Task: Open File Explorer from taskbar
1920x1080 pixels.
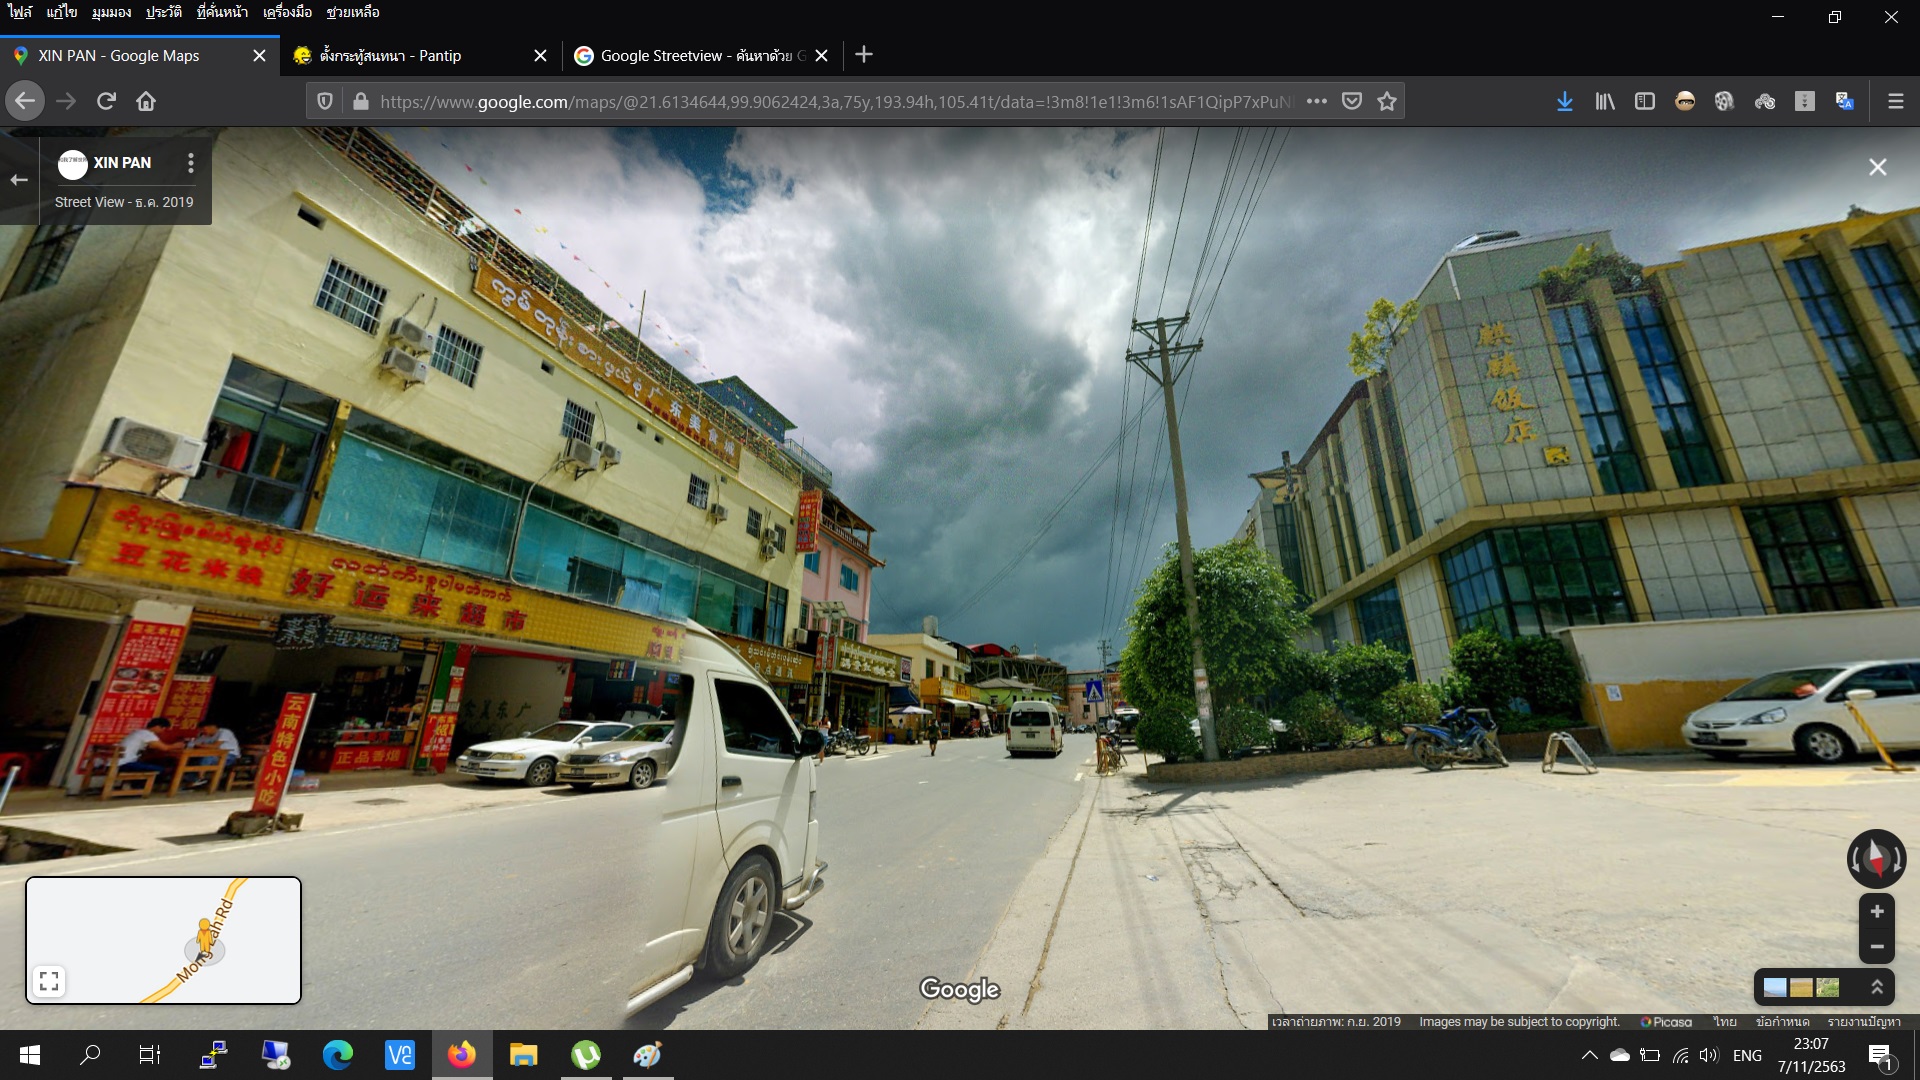Action: click(x=524, y=1055)
